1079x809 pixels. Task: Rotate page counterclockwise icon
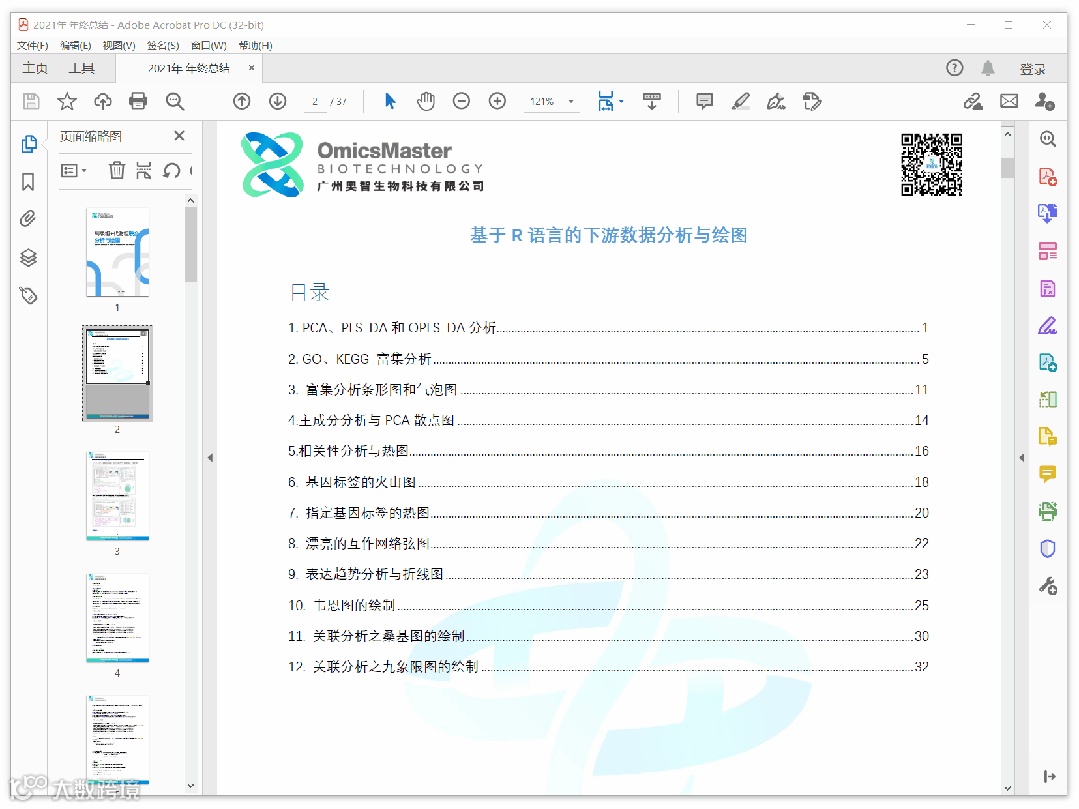point(171,170)
